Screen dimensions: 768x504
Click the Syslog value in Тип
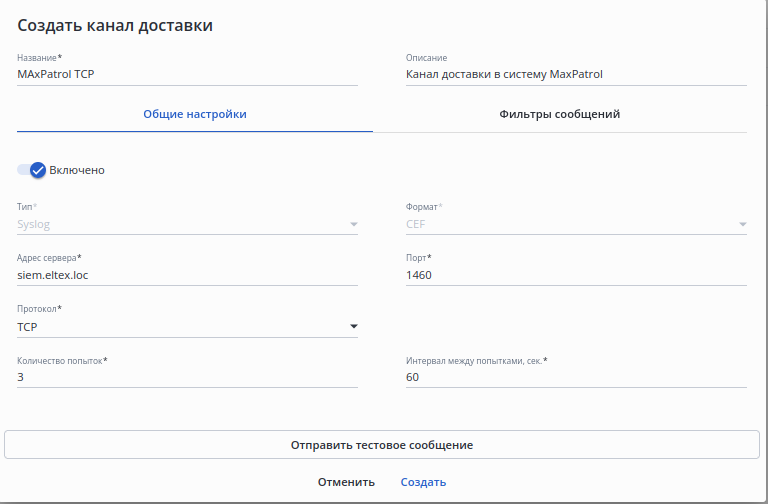coord(36,225)
